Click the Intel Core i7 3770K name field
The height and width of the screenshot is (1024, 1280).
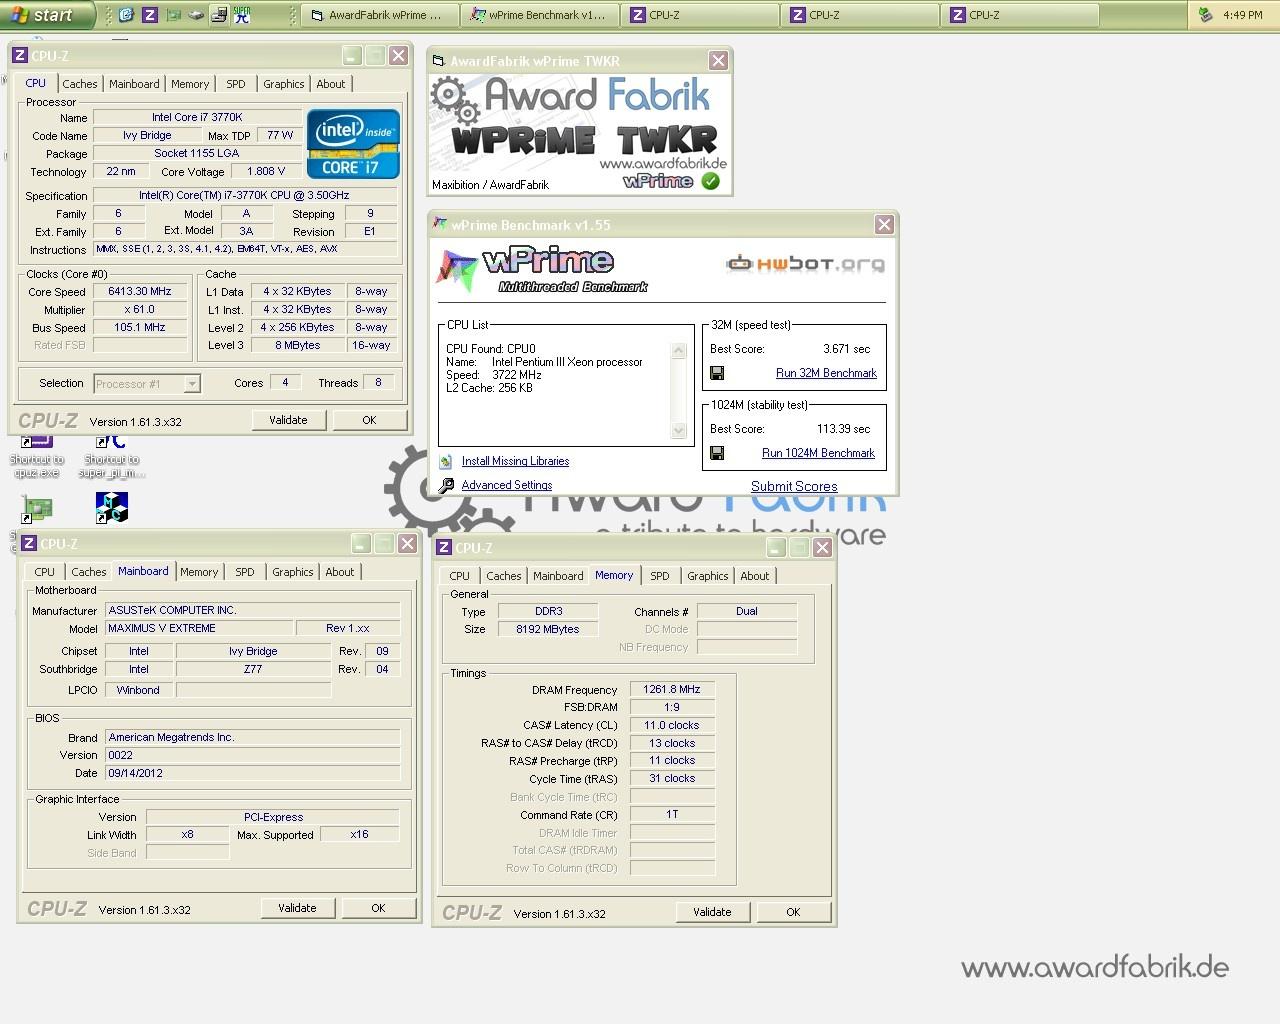197,118
